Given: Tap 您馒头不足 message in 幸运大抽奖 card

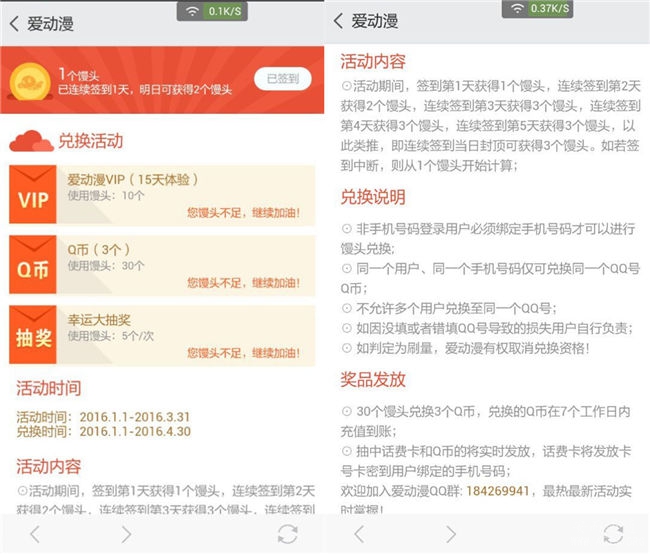Looking at the screenshot, I should (x=243, y=353).
